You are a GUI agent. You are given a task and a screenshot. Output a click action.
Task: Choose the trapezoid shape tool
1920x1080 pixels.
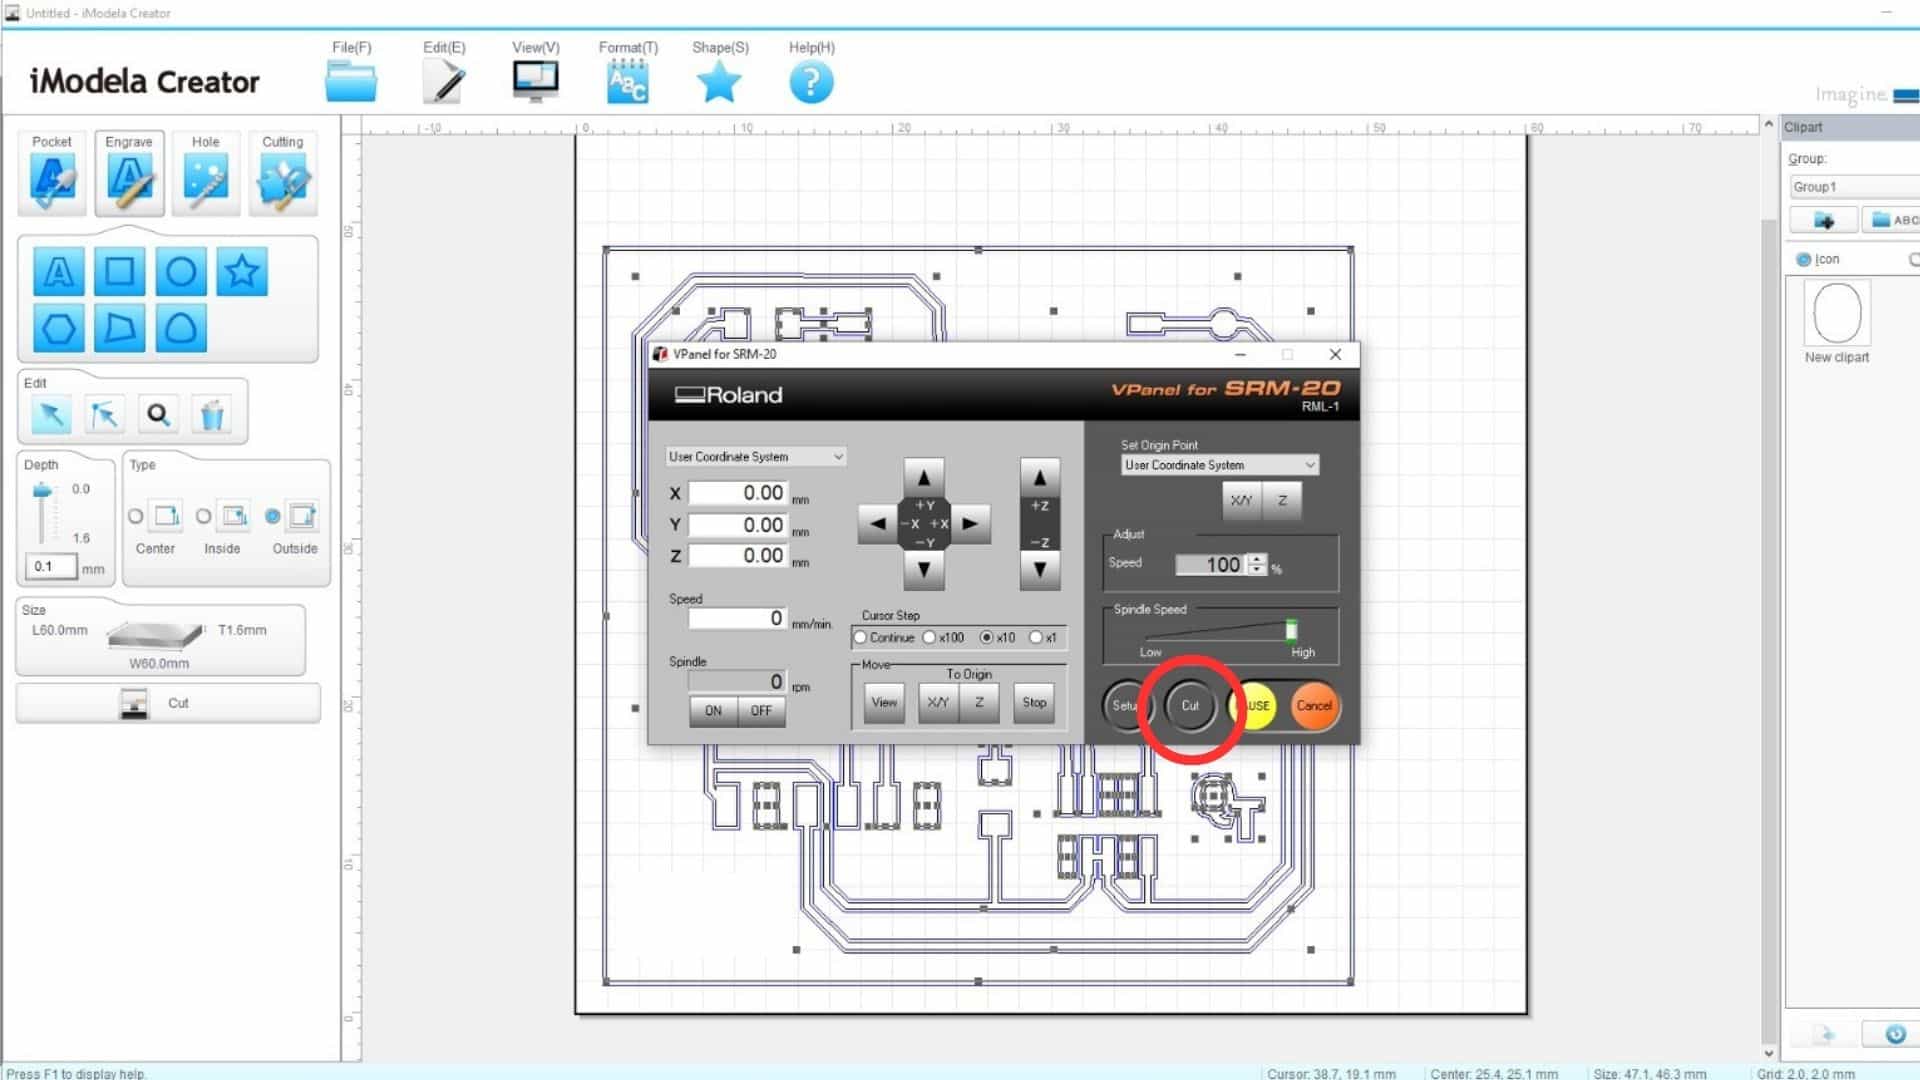pyautogui.click(x=119, y=328)
